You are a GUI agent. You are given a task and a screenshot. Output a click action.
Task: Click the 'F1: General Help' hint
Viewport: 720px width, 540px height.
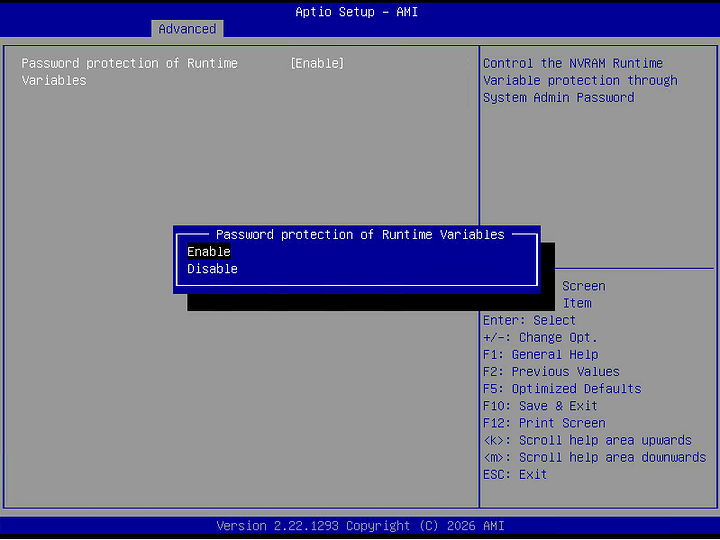coord(540,354)
